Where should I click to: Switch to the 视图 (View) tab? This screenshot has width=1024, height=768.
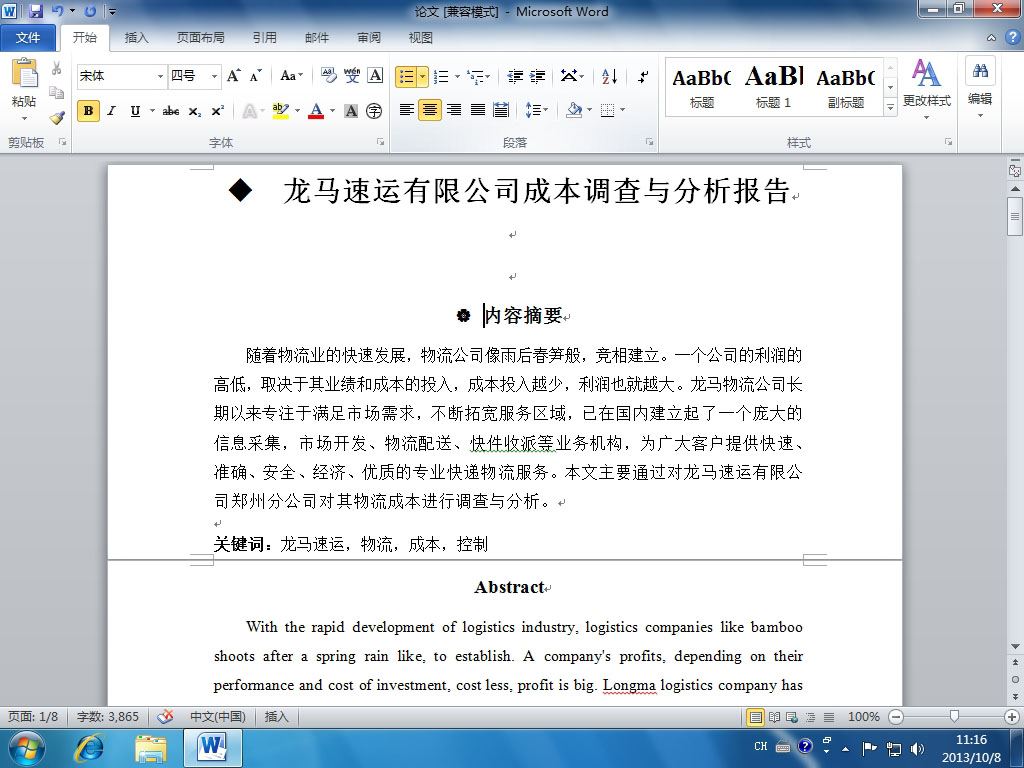[x=421, y=38]
